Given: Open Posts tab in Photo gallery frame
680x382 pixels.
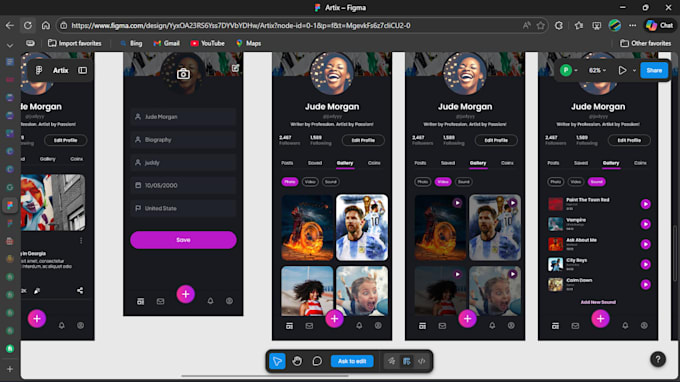Looking at the screenshot, I should 287,163.
